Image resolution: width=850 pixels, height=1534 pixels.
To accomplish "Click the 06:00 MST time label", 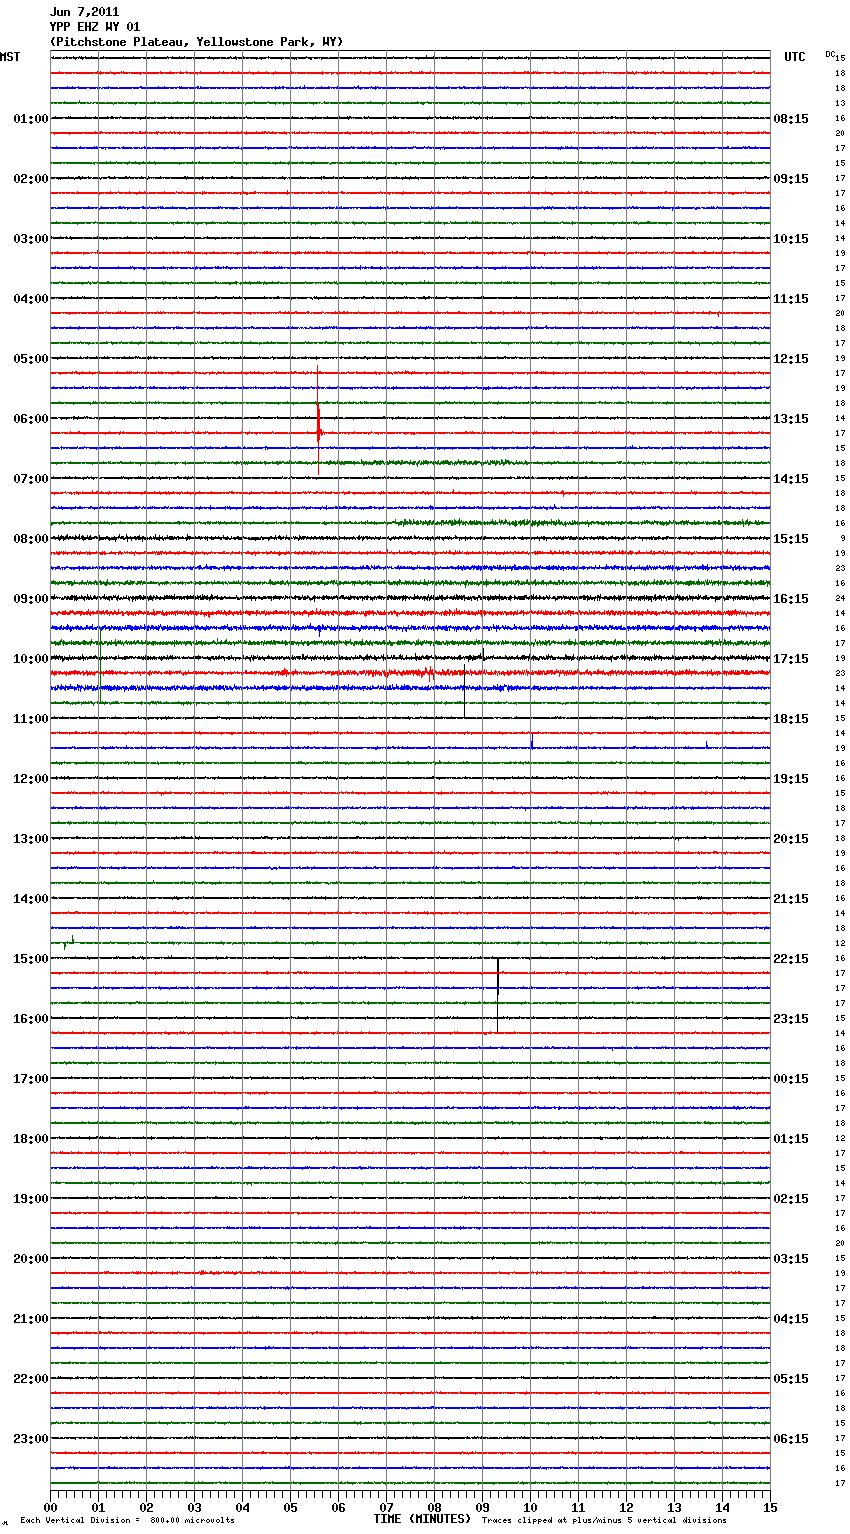I will [31, 419].
